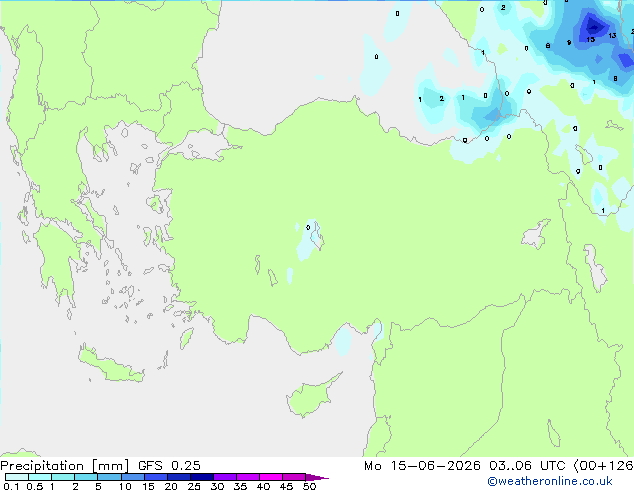Click the '30' legend scale label
Screen dimensions: 634x490
pyautogui.click(x=218, y=486)
